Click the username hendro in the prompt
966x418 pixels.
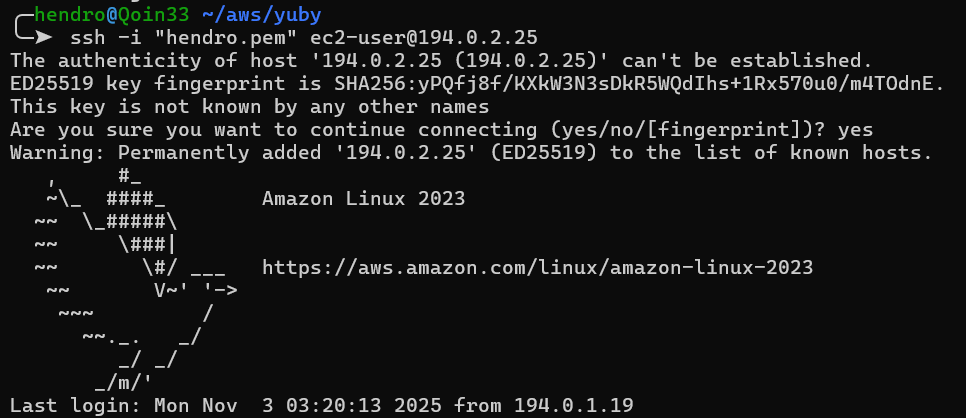click(x=68, y=15)
